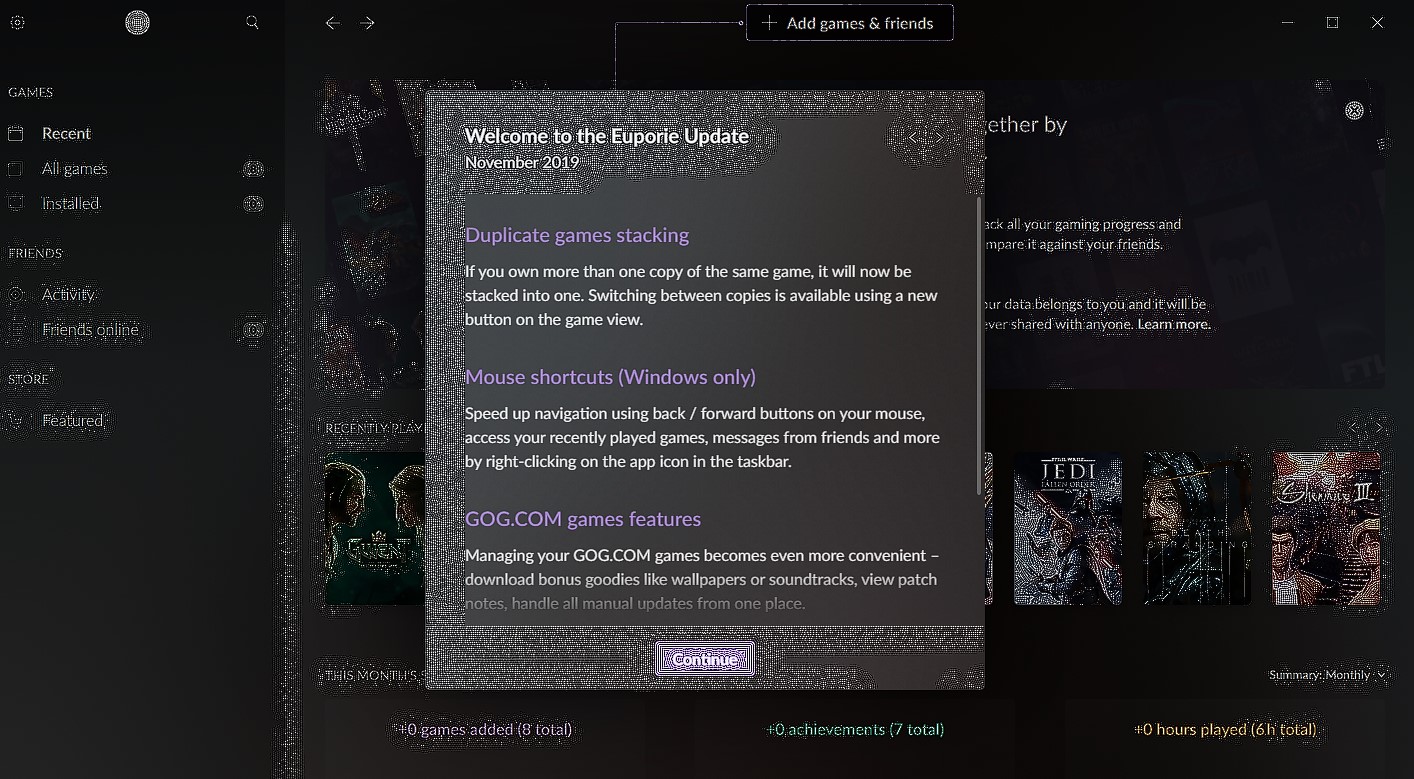1414x779 pixels.
Task: Open the profile avatar menu
Action: tap(137, 22)
